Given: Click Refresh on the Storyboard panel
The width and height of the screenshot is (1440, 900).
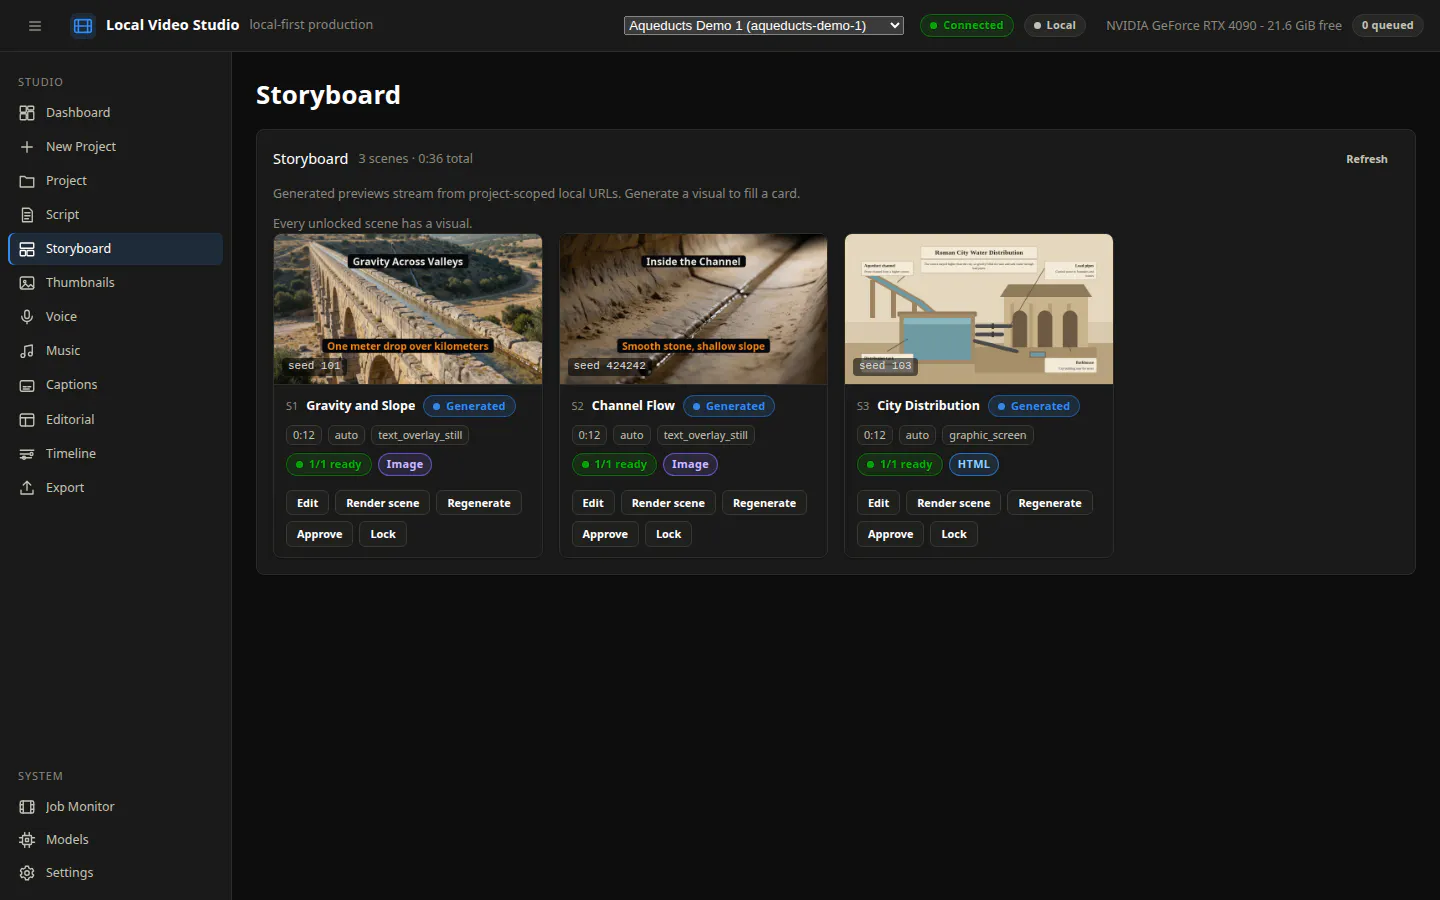Looking at the screenshot, I should point(1366,159).
